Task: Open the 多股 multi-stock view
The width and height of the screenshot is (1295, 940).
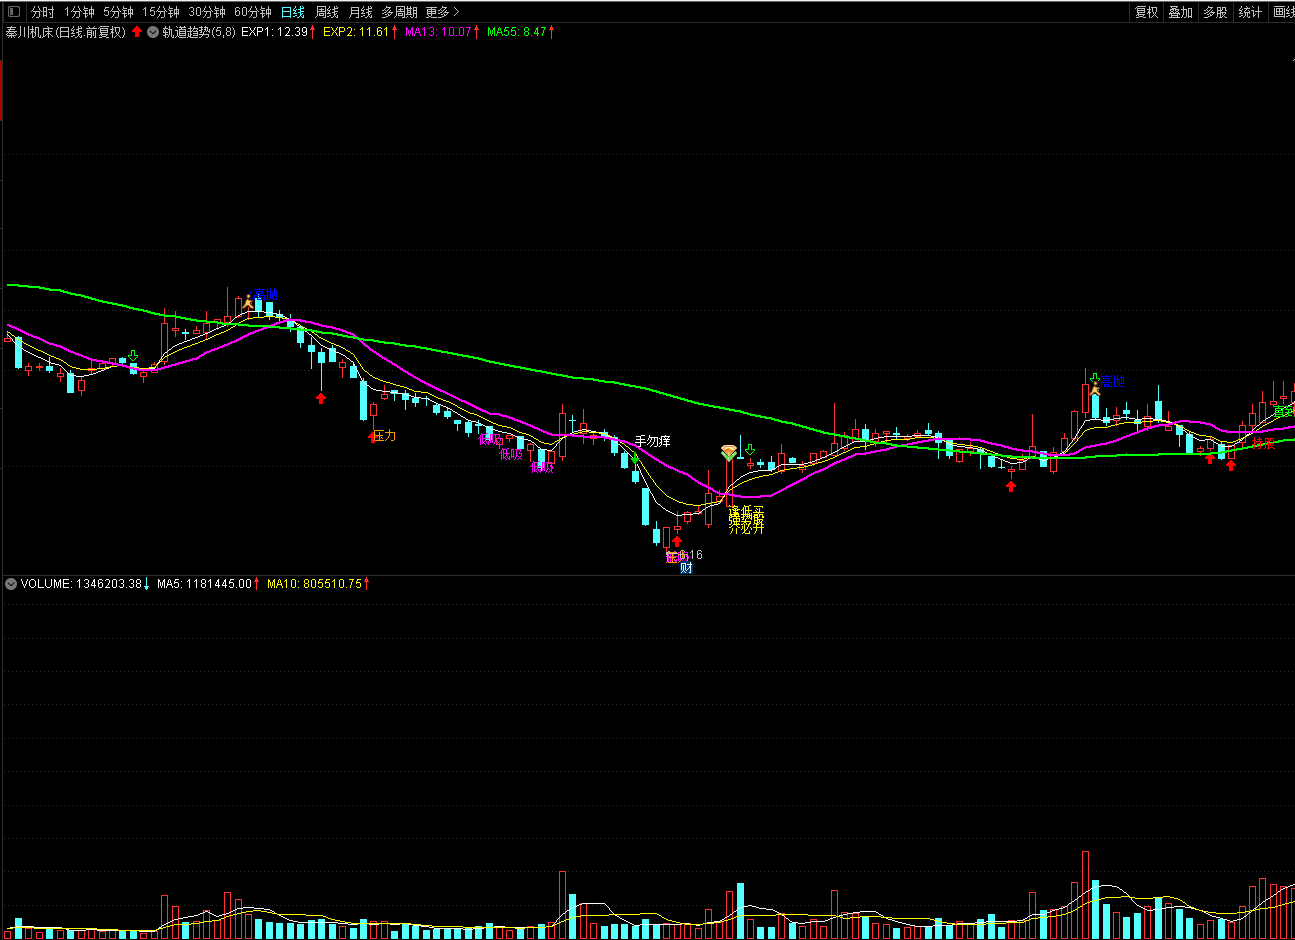Action: [1215, 12]
